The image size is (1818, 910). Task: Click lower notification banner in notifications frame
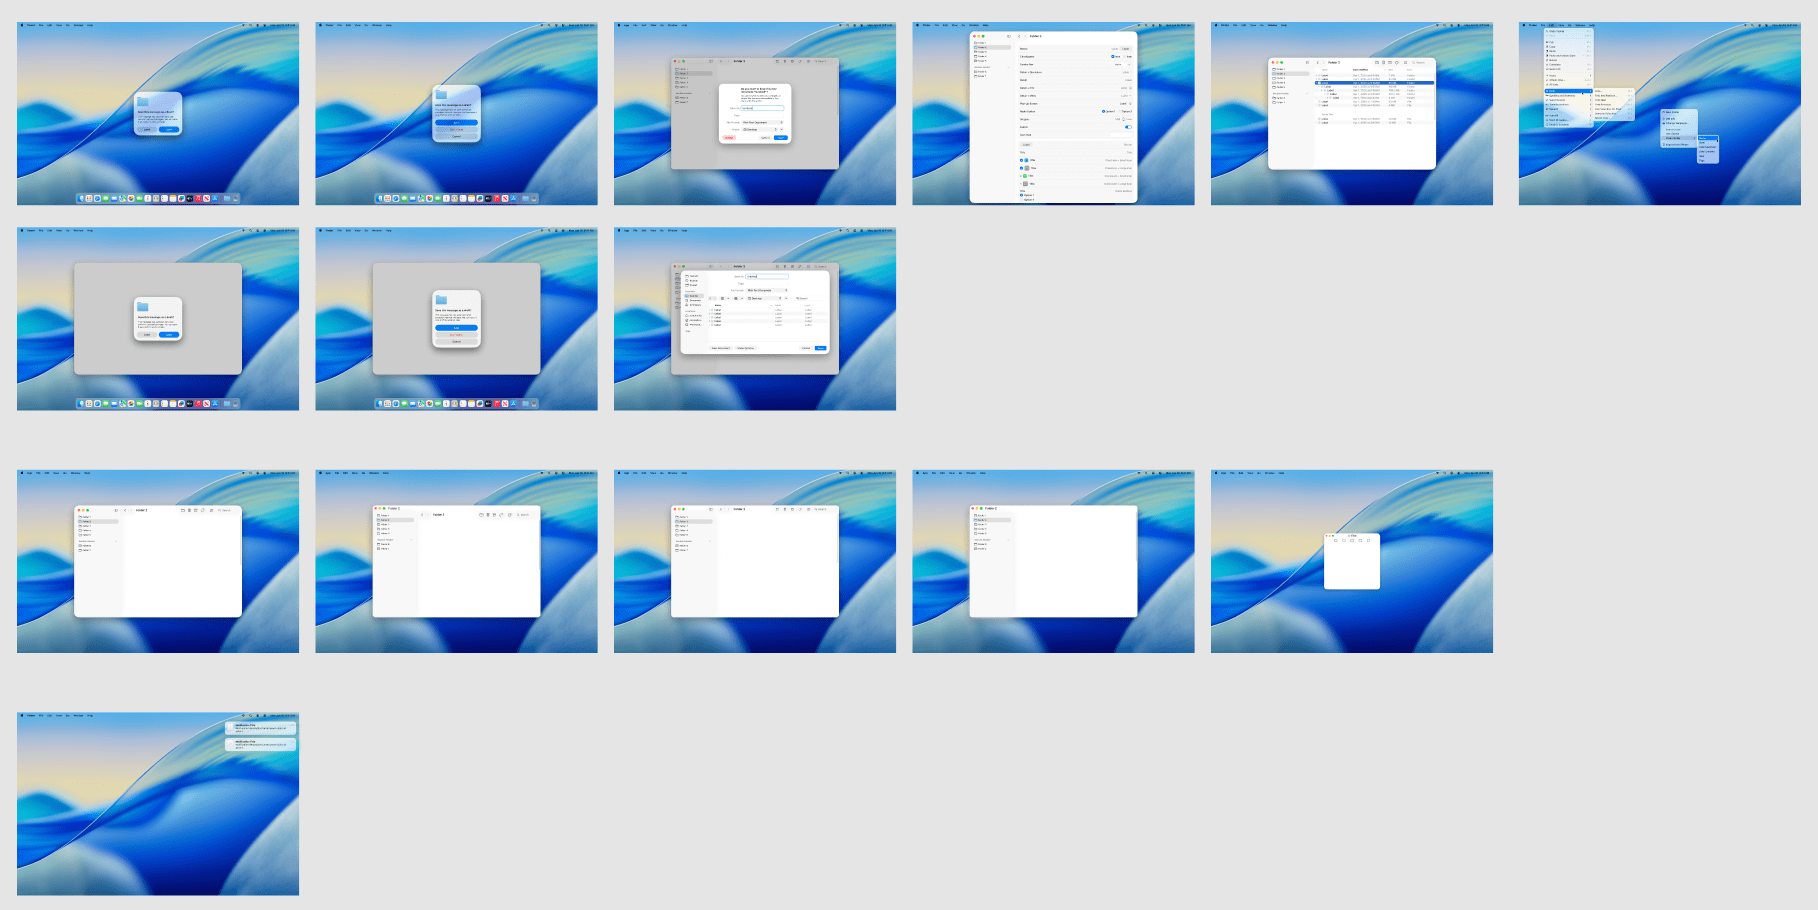click(x=260, y=744)
